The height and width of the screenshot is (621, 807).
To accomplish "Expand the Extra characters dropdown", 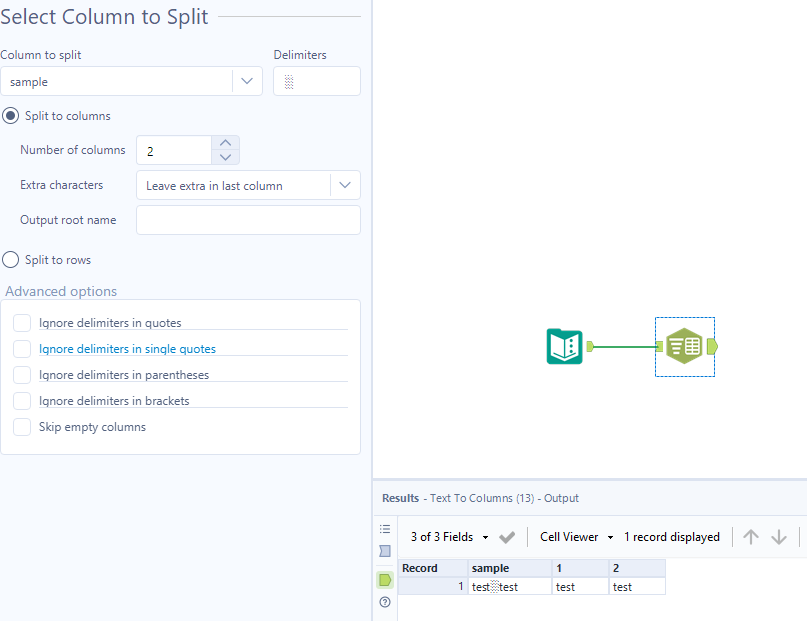I will coord(345,185).
